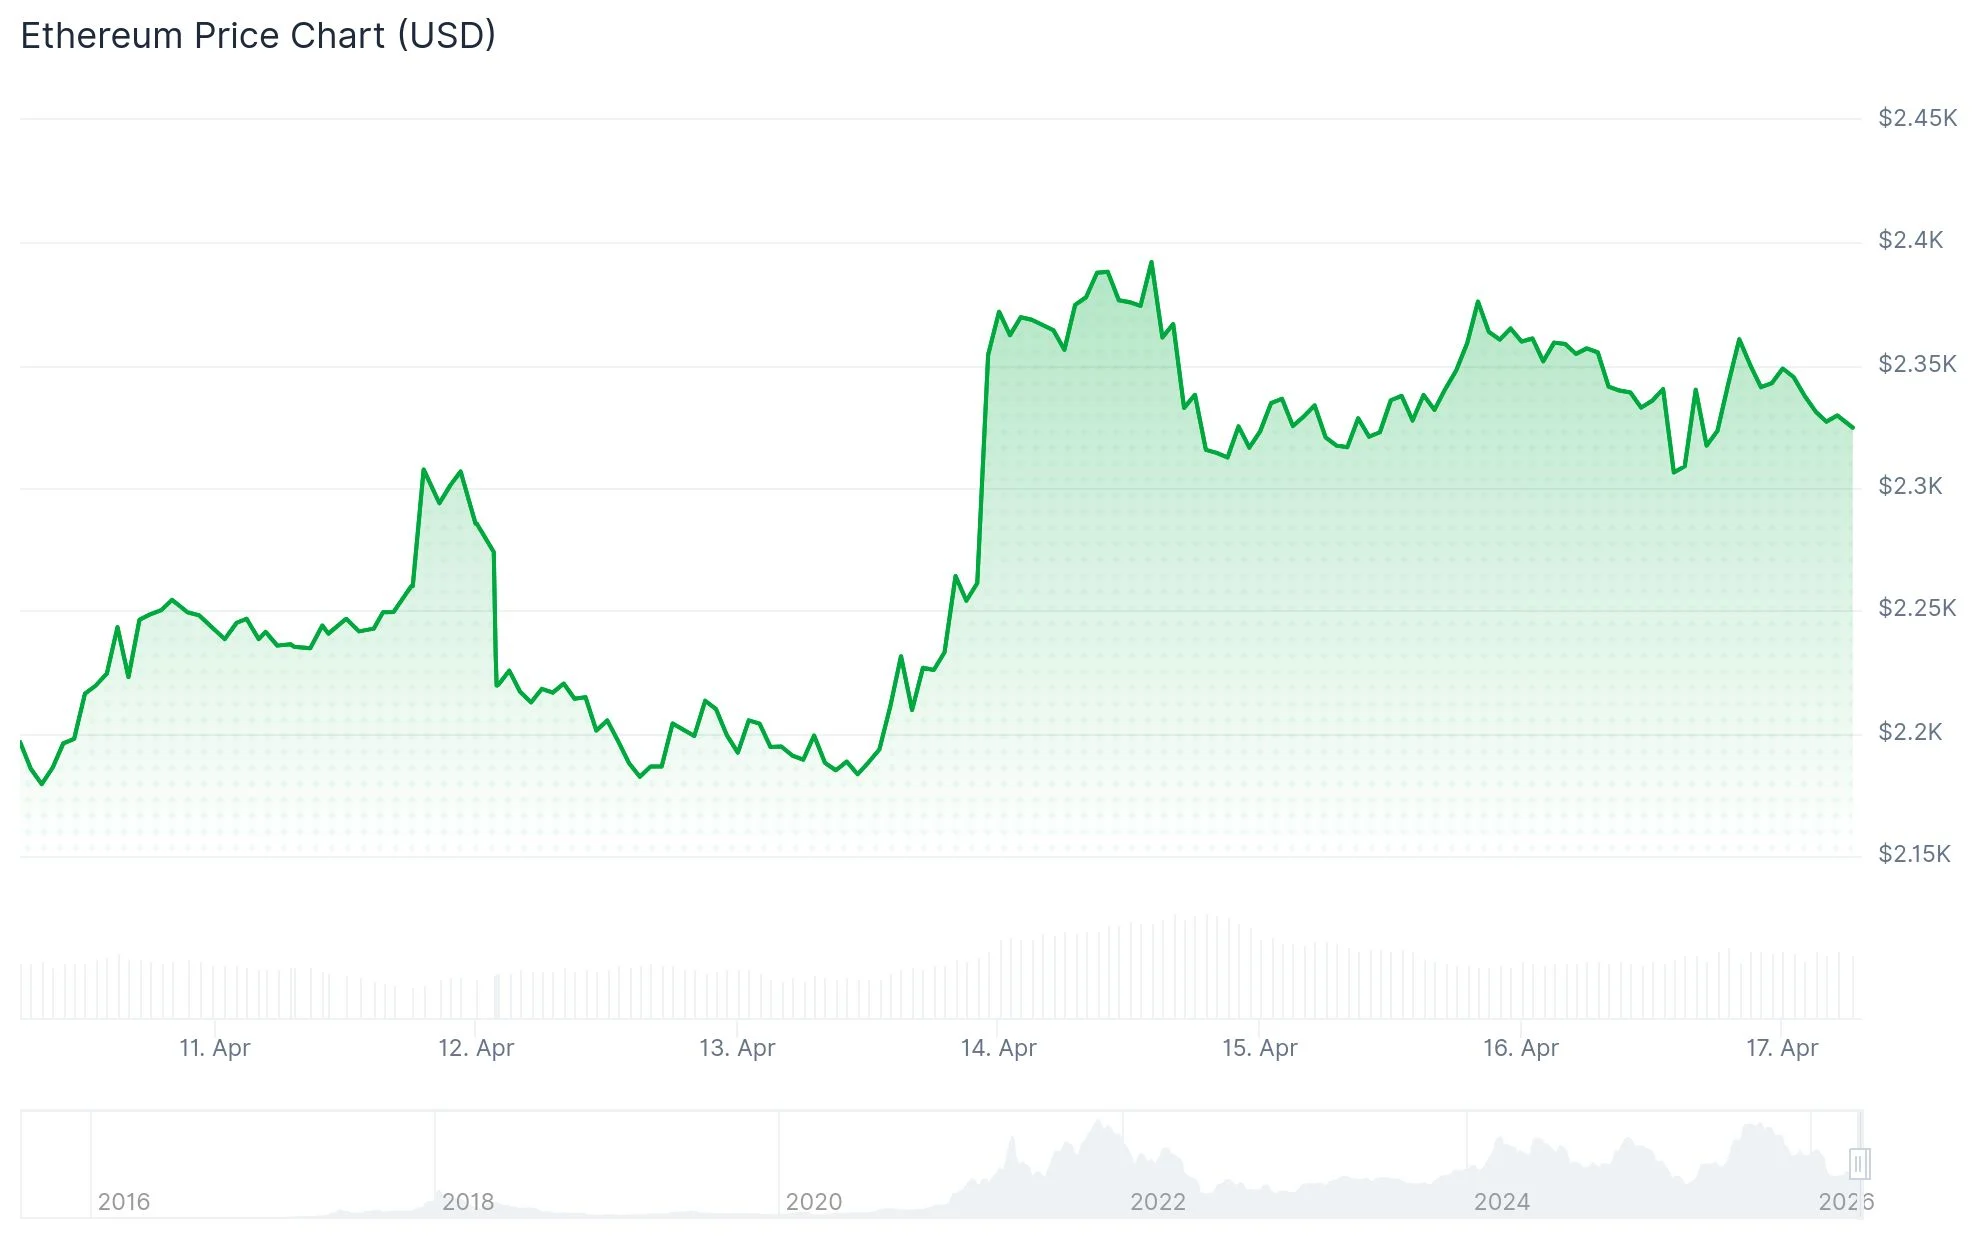
Task: Click the 17. Apr date label
Action: (x=1782, y=1048)
